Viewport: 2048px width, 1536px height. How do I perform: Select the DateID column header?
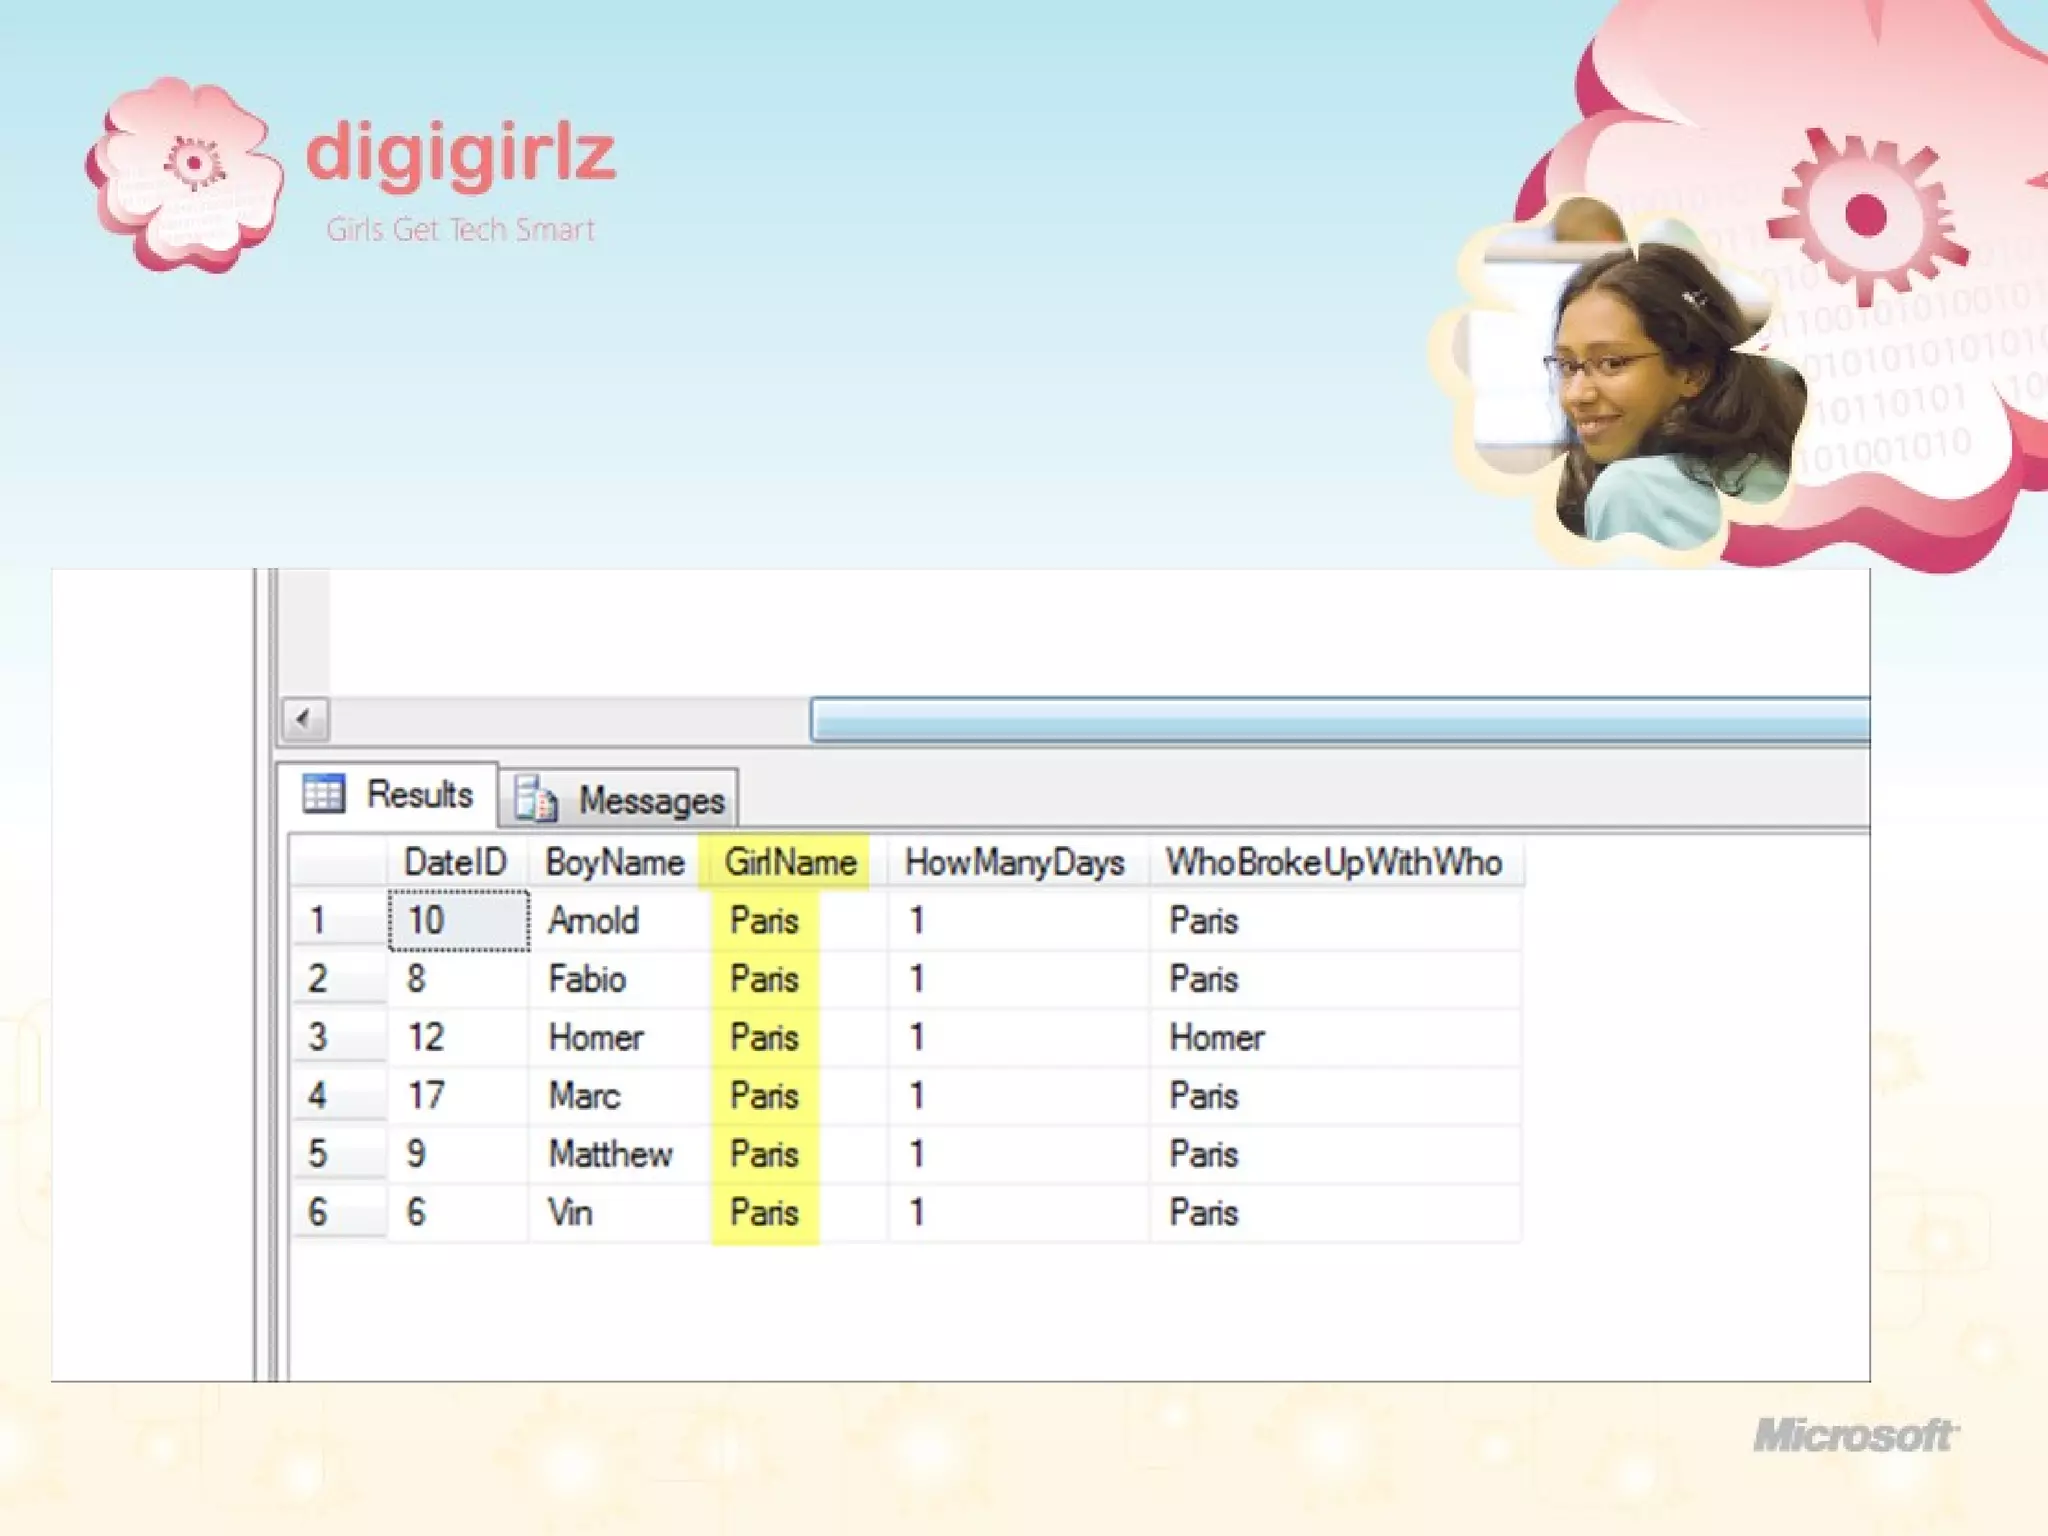click(x=455, y=862)
